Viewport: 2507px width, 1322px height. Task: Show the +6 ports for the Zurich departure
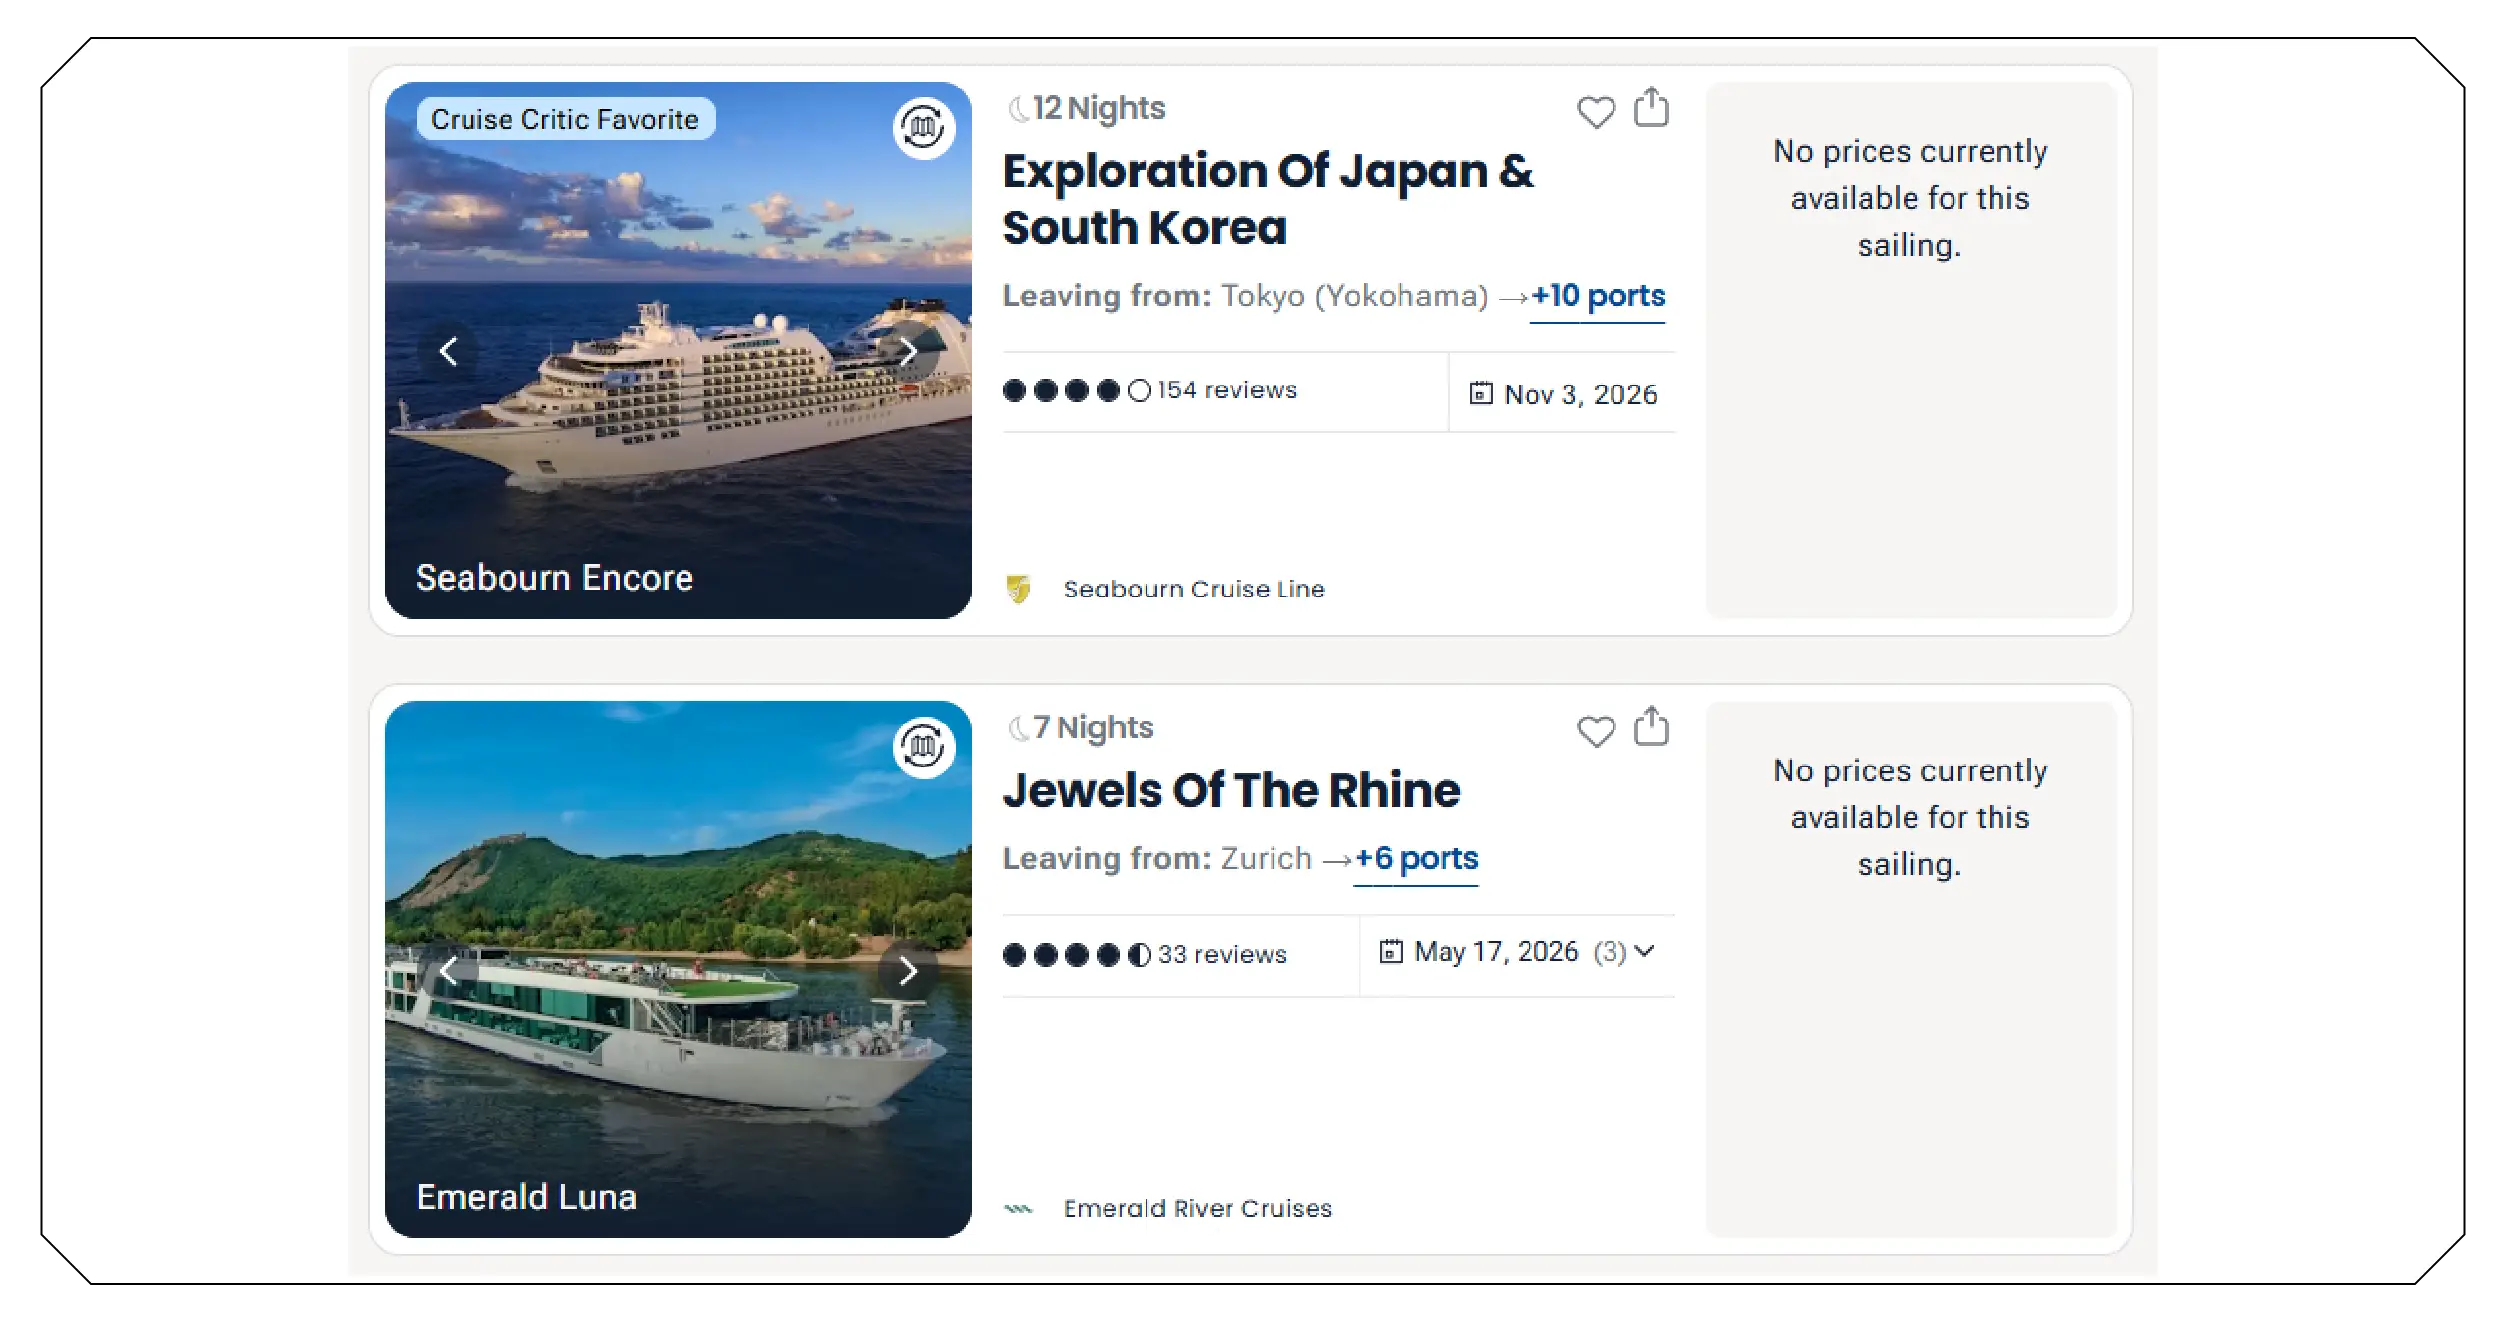coord(1415,858)
